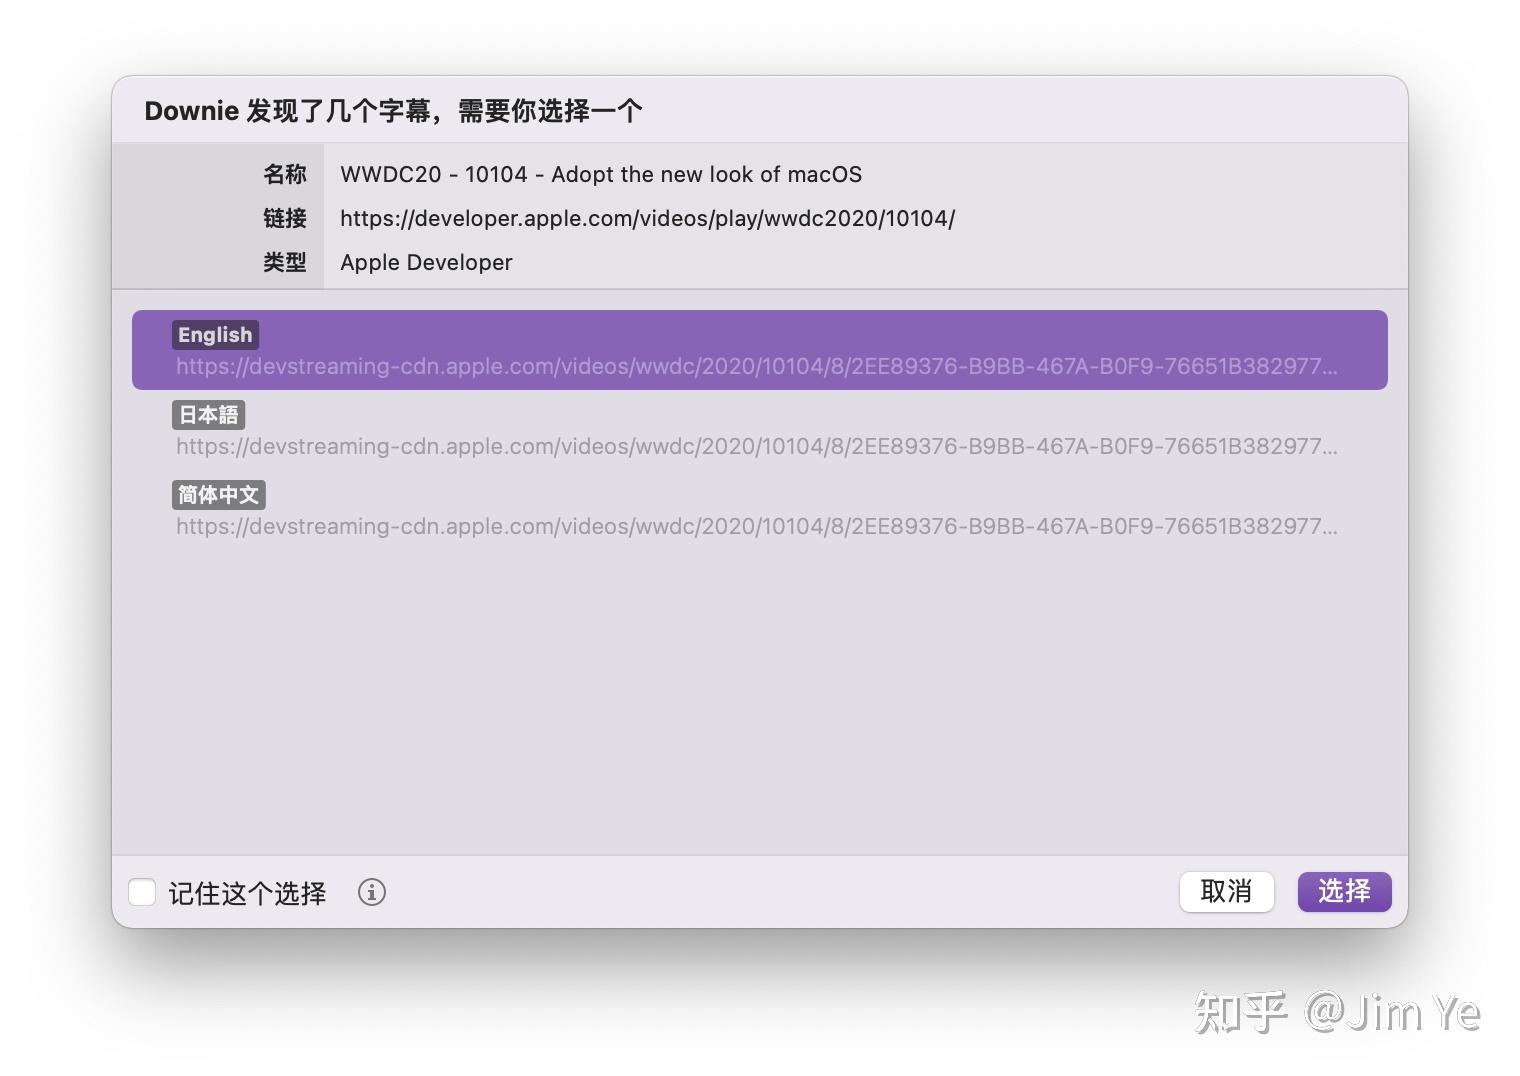Click the URL under the English subtitle
Image resolution: width=1520 pixels, height=1076 pixels.
pyautogui.click(x=757, y=366)
